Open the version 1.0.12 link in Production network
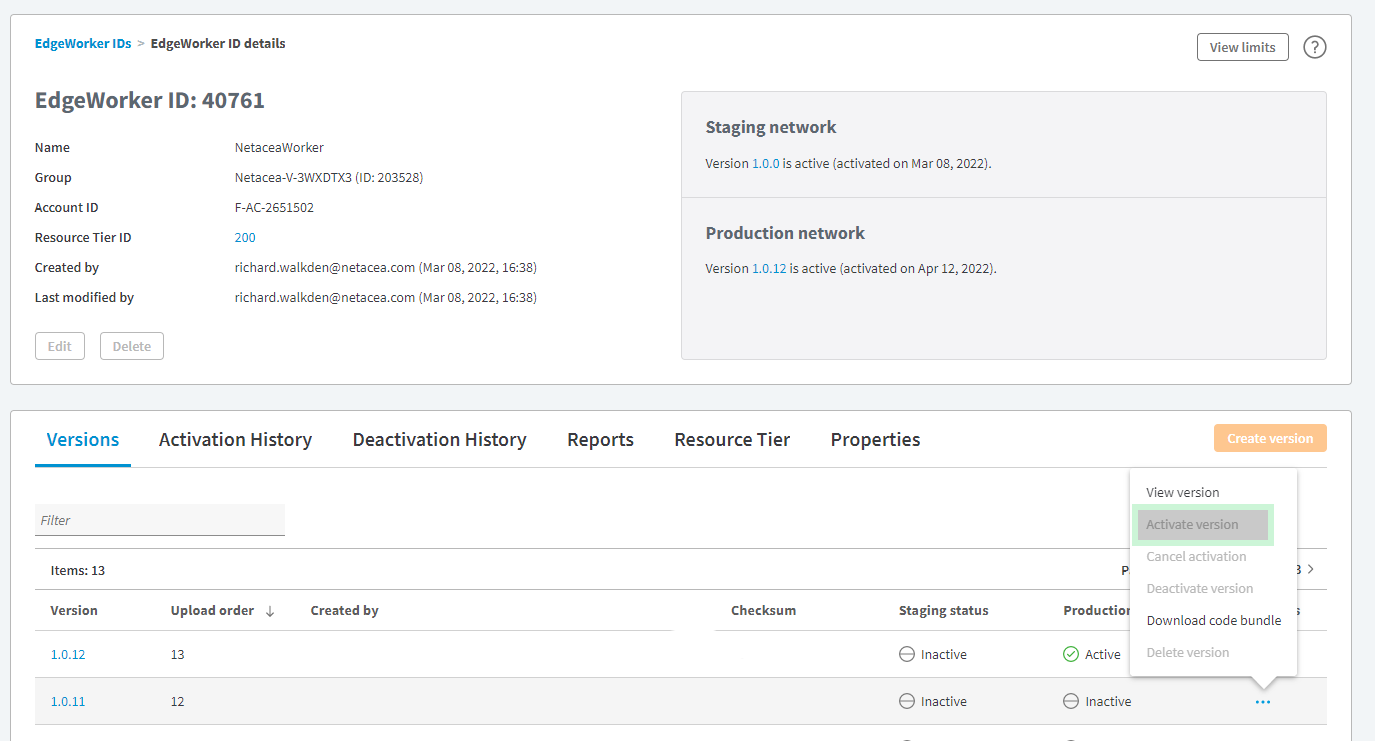The width and height of the screenshot is (1375, 741). 768,269
